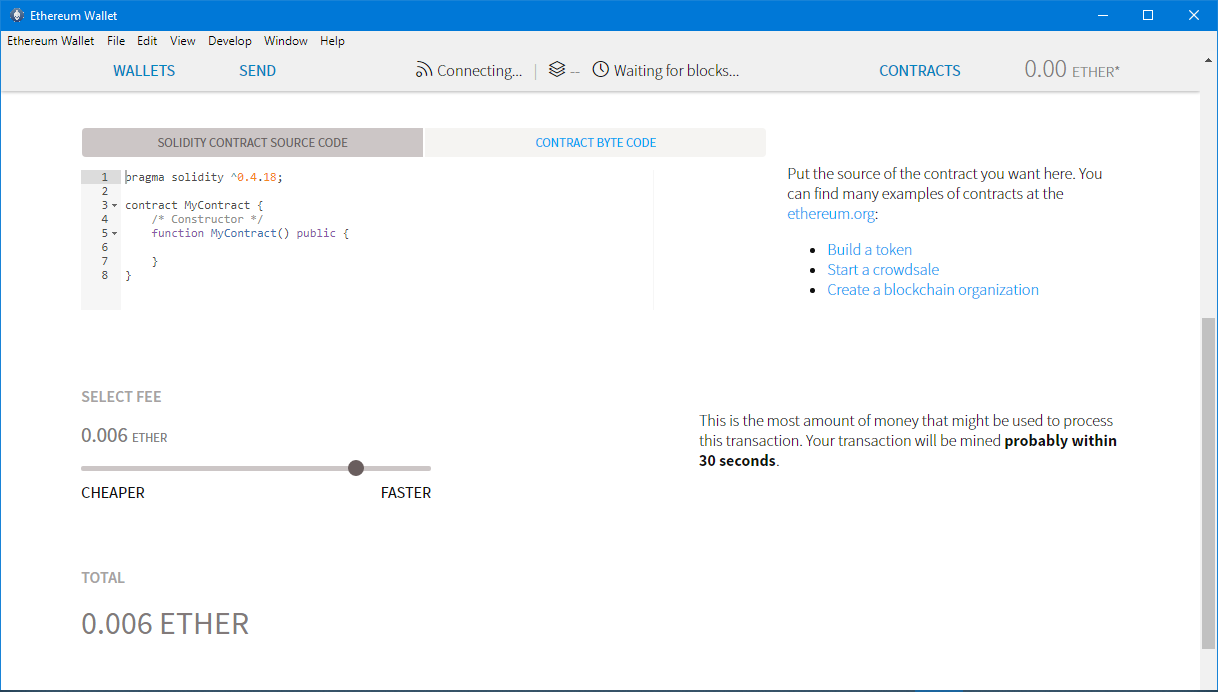The width and height of the screenshot is (1218, 692).
Task: Click the /* Constructor */ comment line
Action: click(207, 219)
